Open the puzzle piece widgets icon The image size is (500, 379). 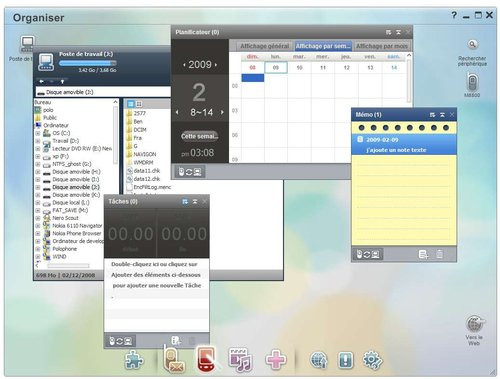[x=134, y=360]
